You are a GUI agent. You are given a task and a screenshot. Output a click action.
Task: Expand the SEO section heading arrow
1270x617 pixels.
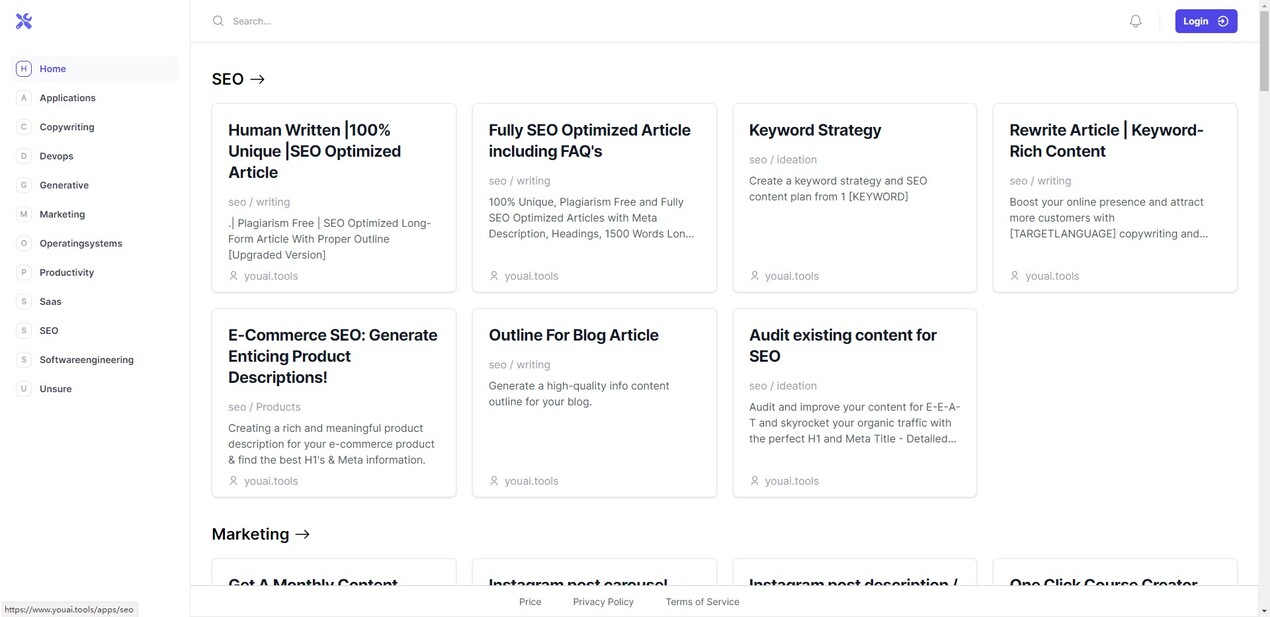pyautogui.click(x=258, y=79)
